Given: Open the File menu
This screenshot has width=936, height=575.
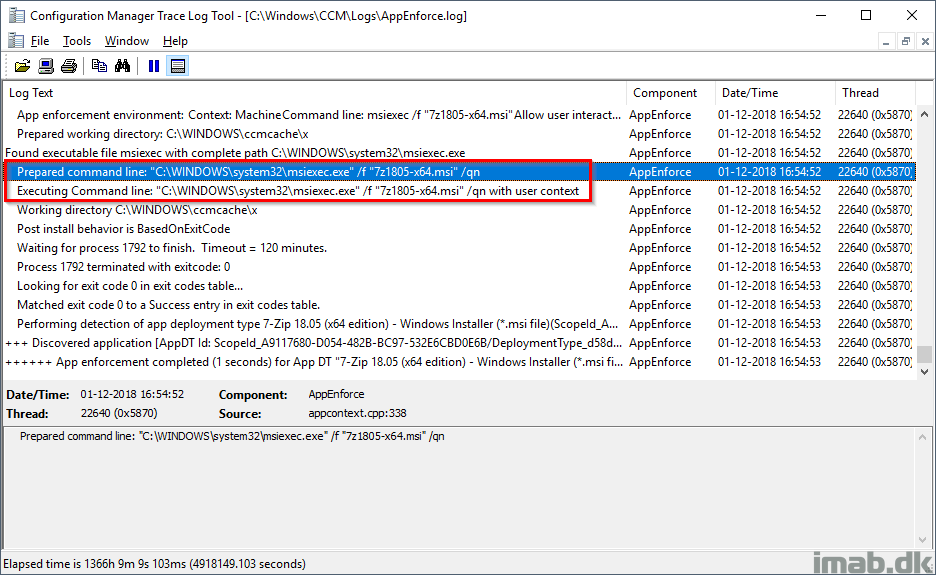Looking at the screenshot, I should [x=39, y=41].
